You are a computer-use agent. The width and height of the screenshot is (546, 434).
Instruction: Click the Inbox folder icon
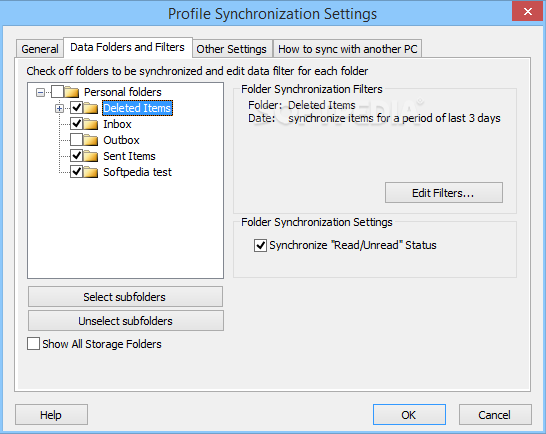click(x=91, y=124)
